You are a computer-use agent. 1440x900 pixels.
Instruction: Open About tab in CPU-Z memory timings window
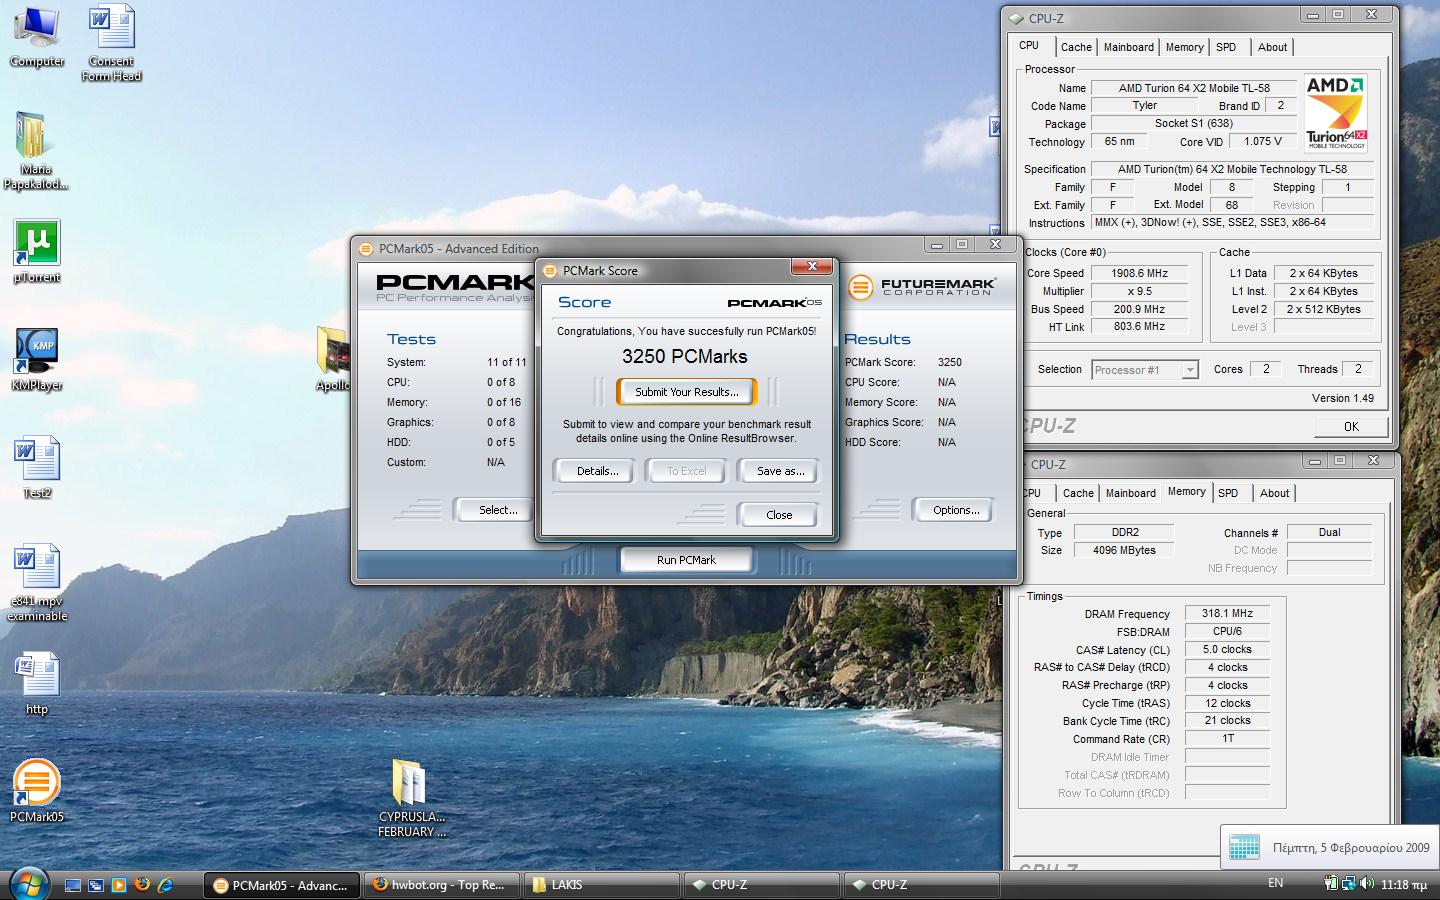(x=1274, y=493)
